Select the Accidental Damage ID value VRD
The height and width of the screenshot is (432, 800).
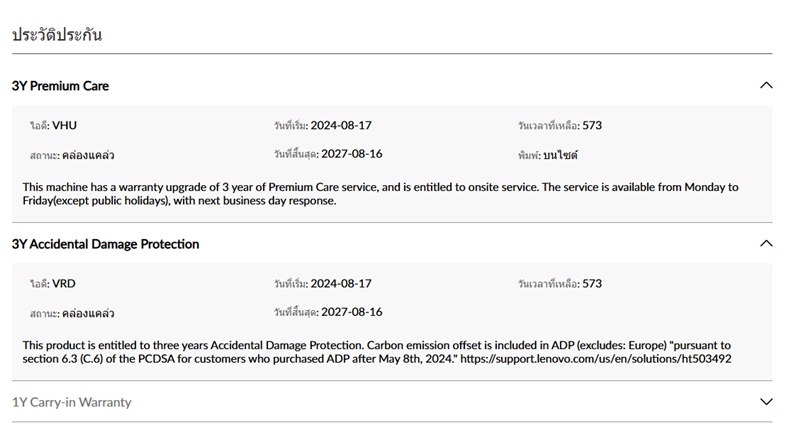(64, 284)
